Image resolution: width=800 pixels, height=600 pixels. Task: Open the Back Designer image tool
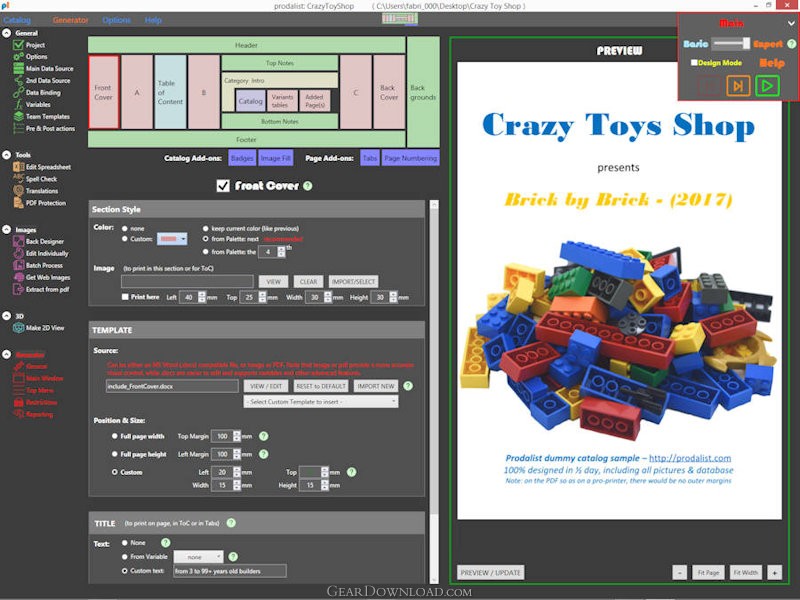(39, 241)
